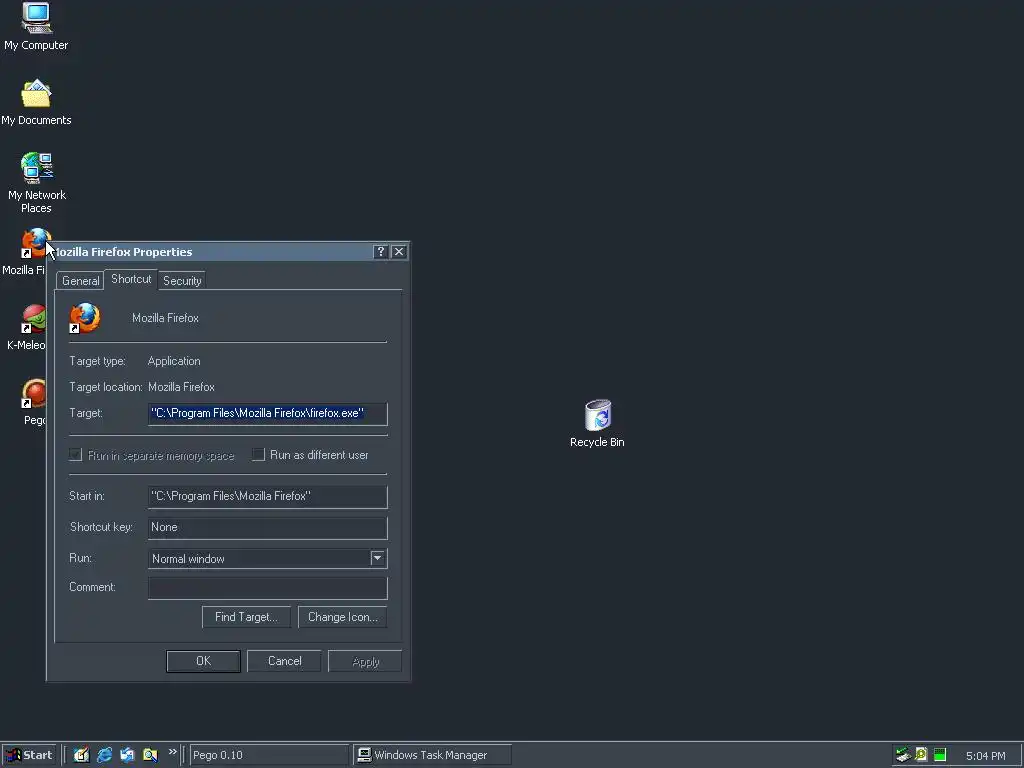Click the Firefox icon inside the Properties dialog
Viewport: 1024px width, 768px height.
[85, 318]
